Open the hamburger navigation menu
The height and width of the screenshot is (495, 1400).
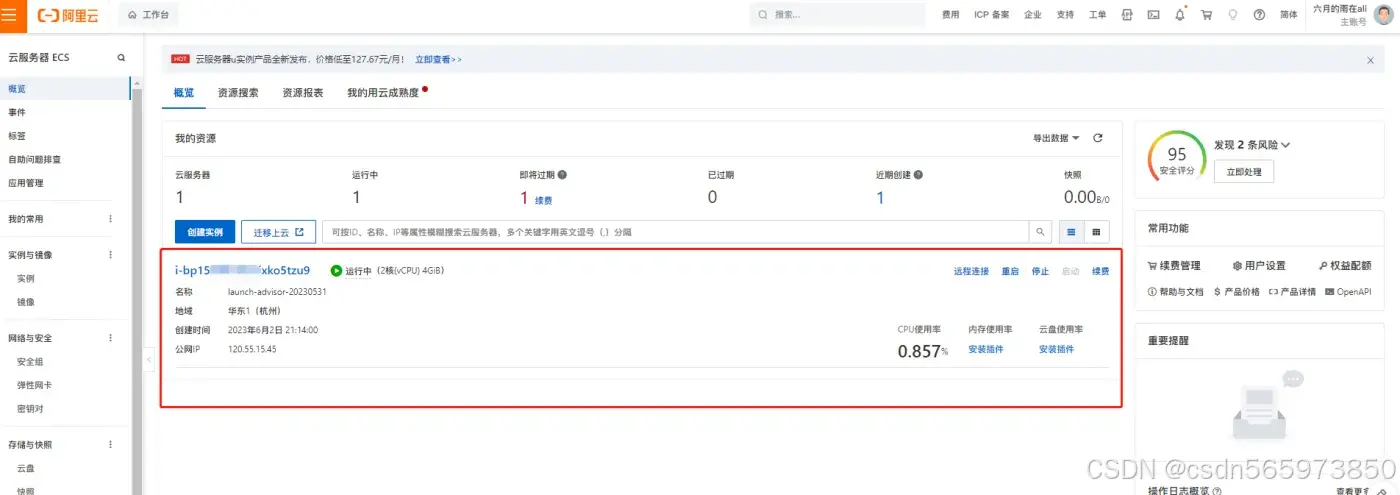pyautogui.click(x=9, y=15)
